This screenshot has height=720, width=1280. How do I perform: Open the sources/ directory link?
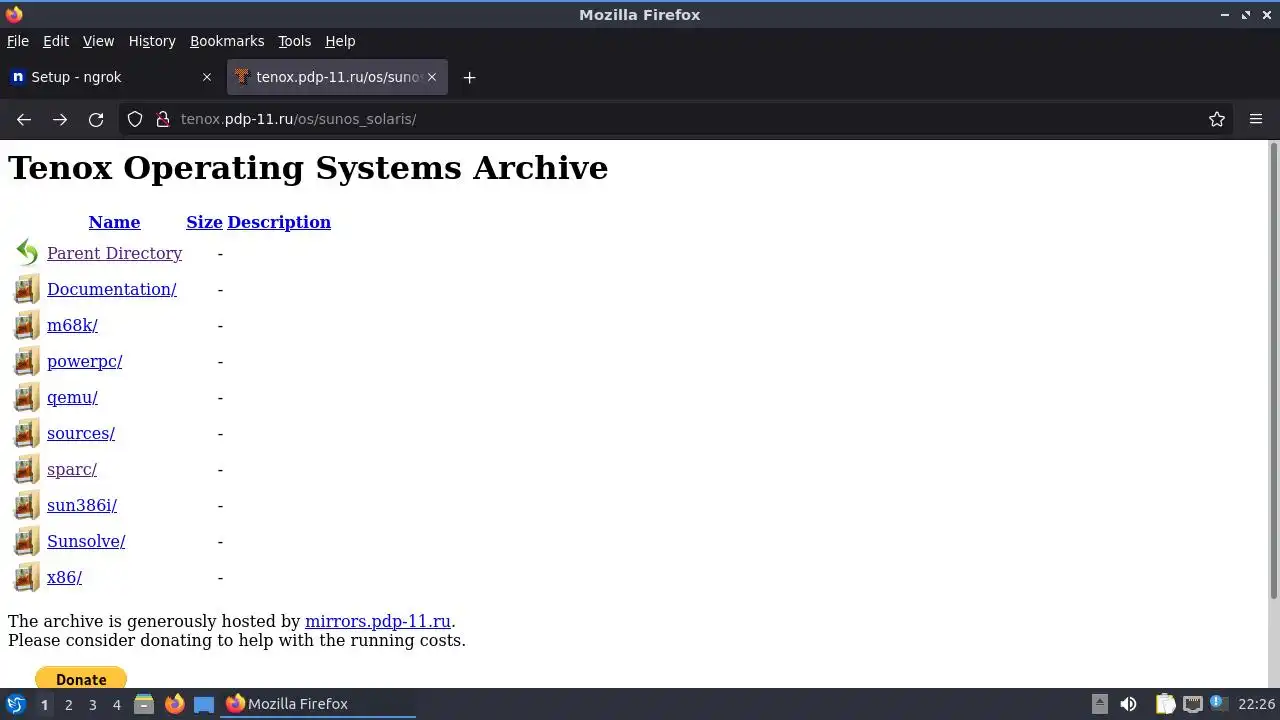(x=81, y=433)
